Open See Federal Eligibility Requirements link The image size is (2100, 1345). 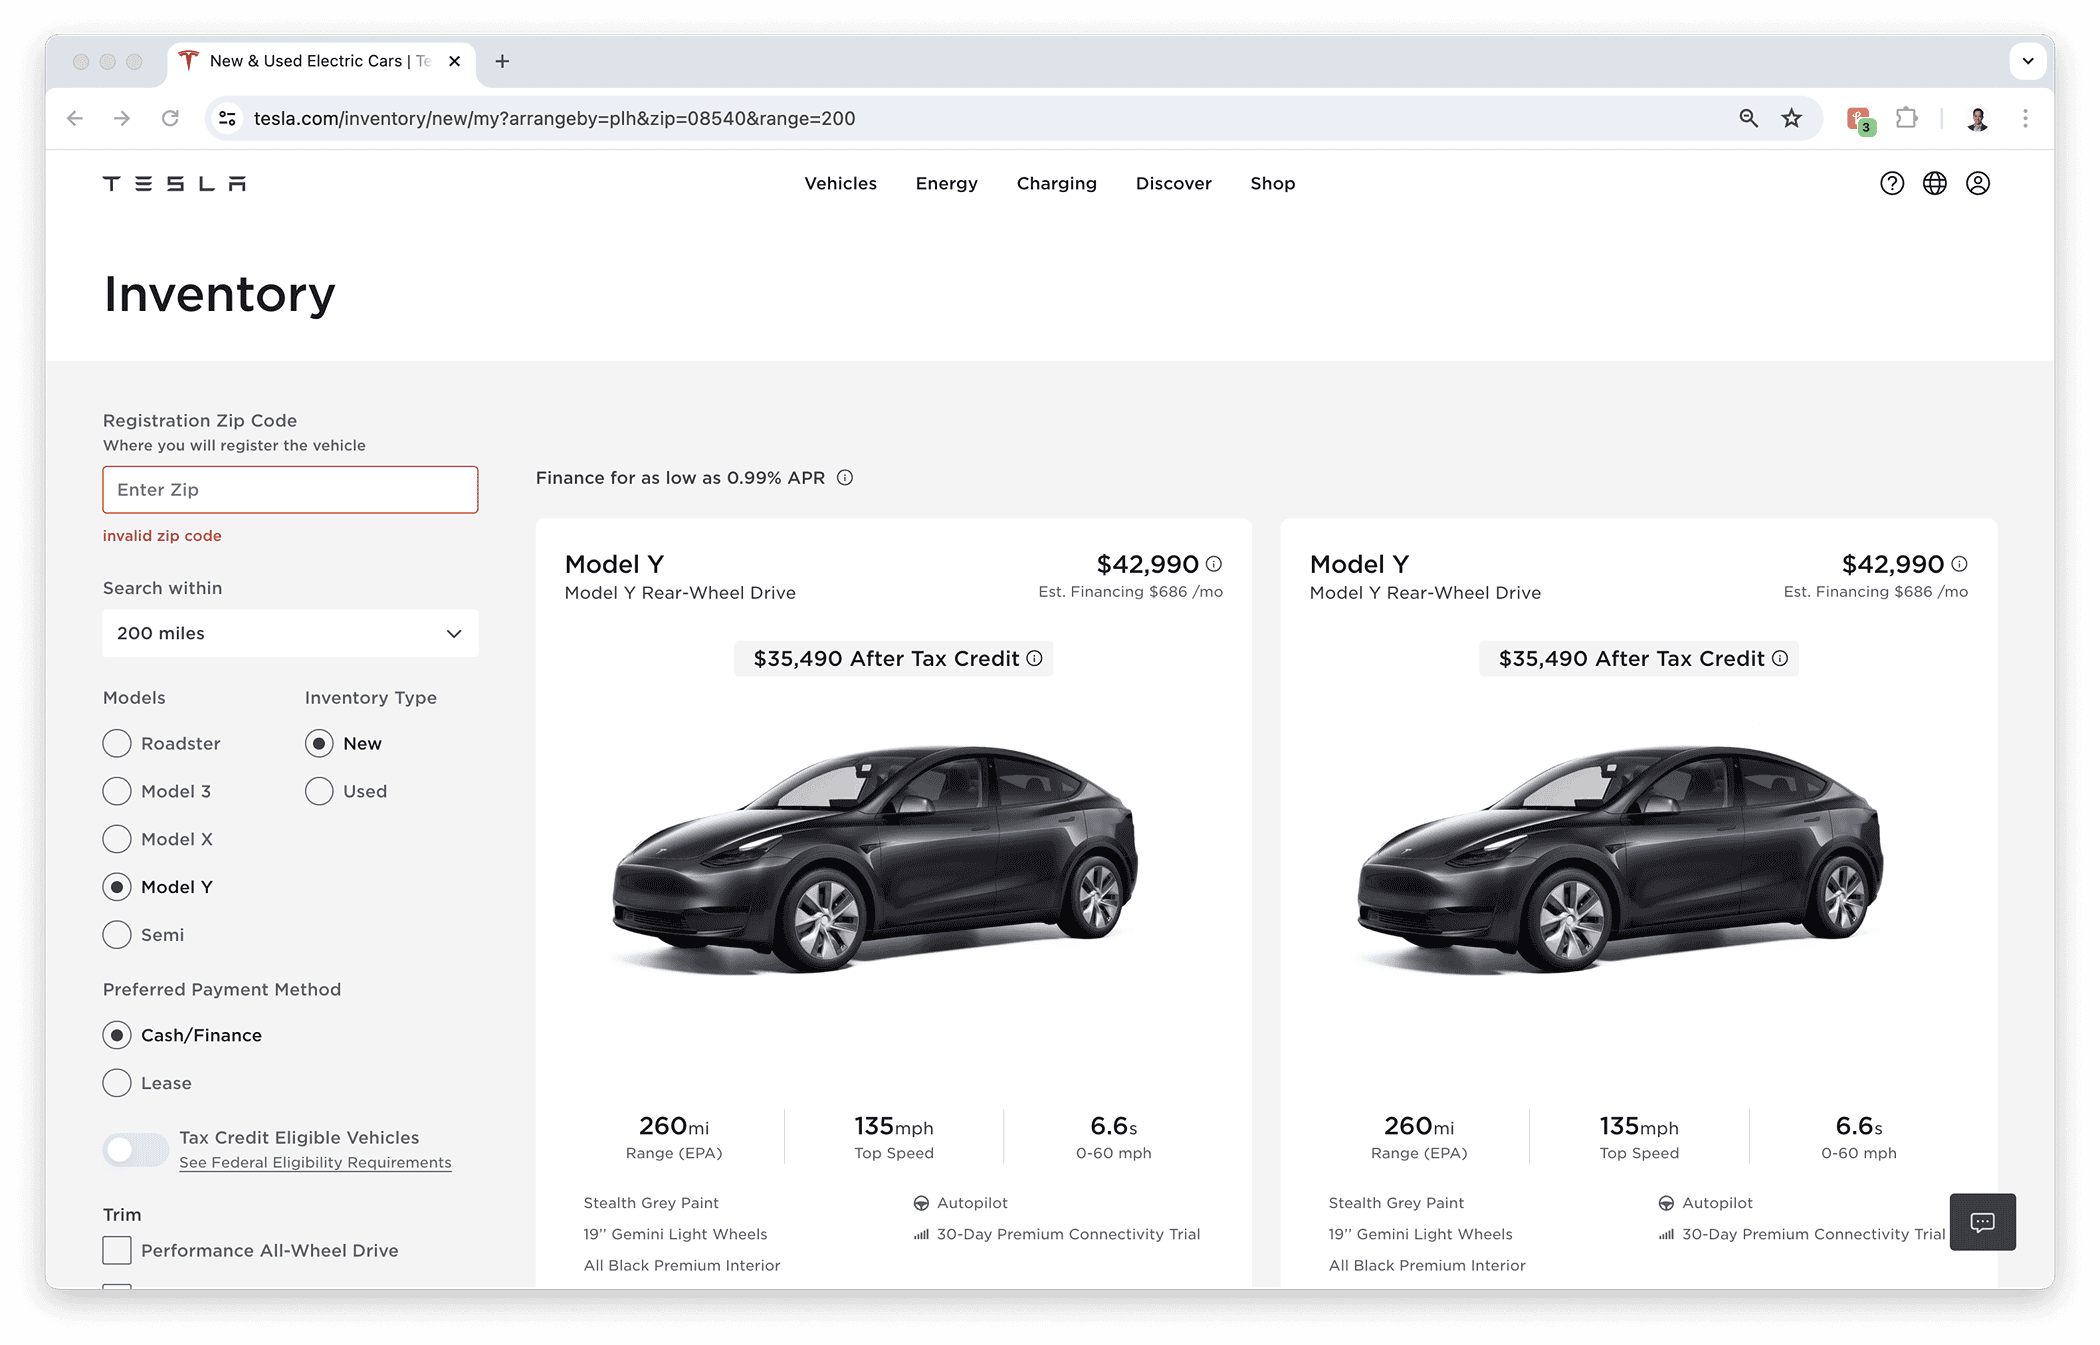[x=315, y=1162]
